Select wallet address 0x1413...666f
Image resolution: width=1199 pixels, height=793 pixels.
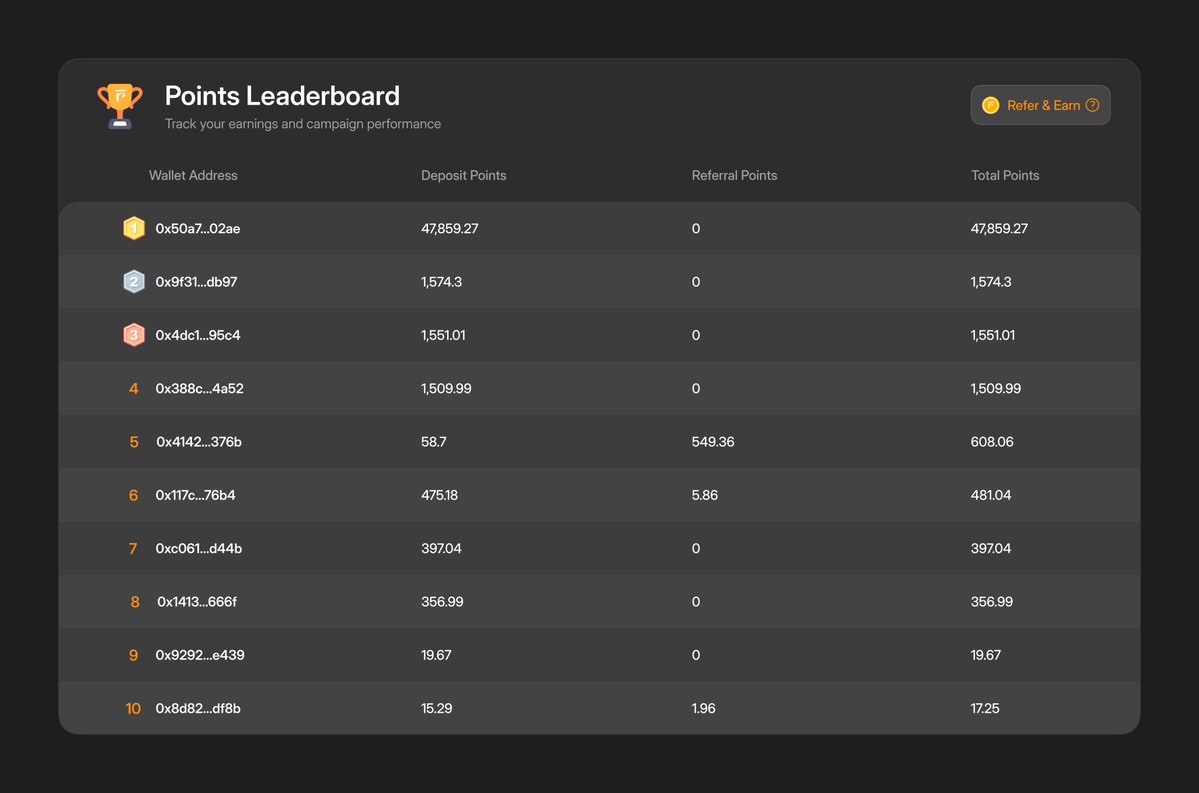[x=197, y=602]
